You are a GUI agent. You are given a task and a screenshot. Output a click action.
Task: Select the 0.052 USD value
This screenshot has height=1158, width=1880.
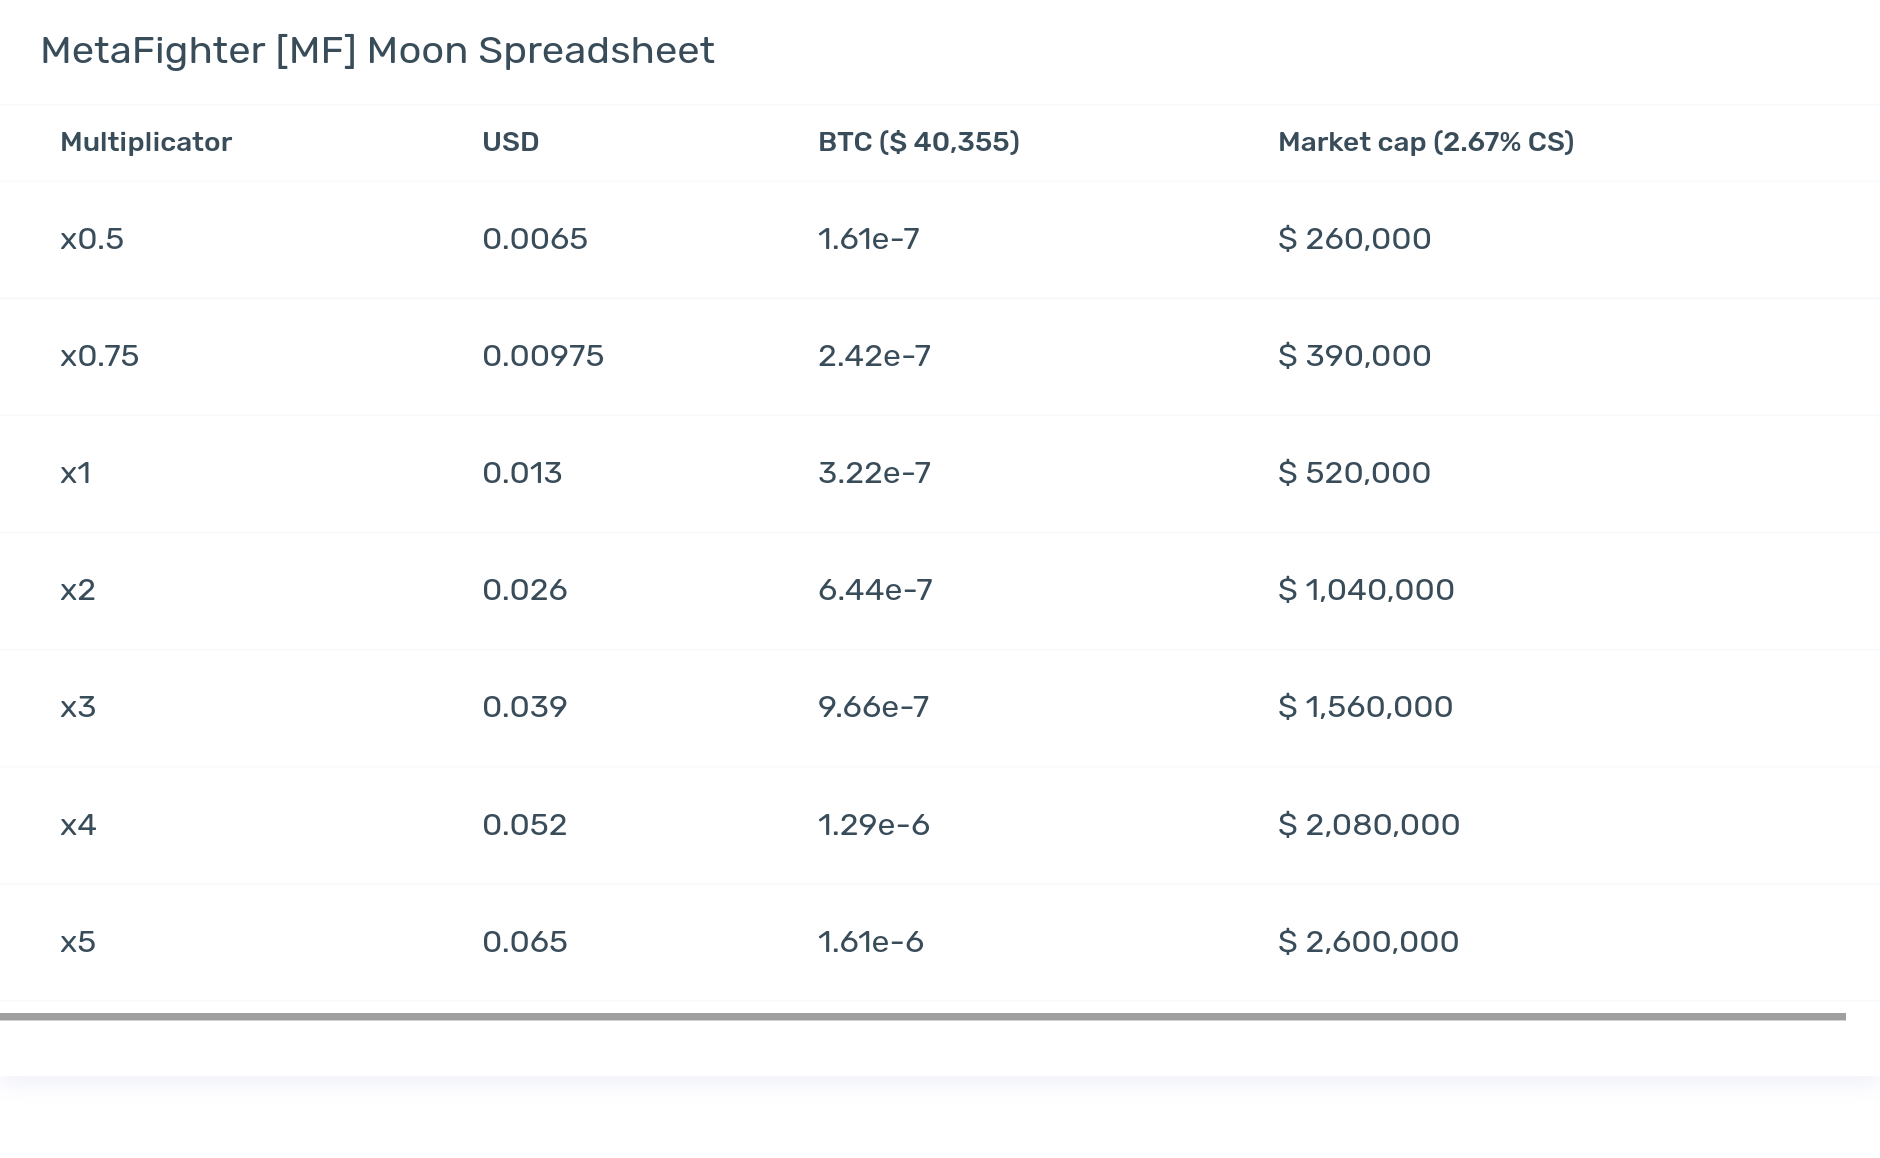[x=525, y=825]
